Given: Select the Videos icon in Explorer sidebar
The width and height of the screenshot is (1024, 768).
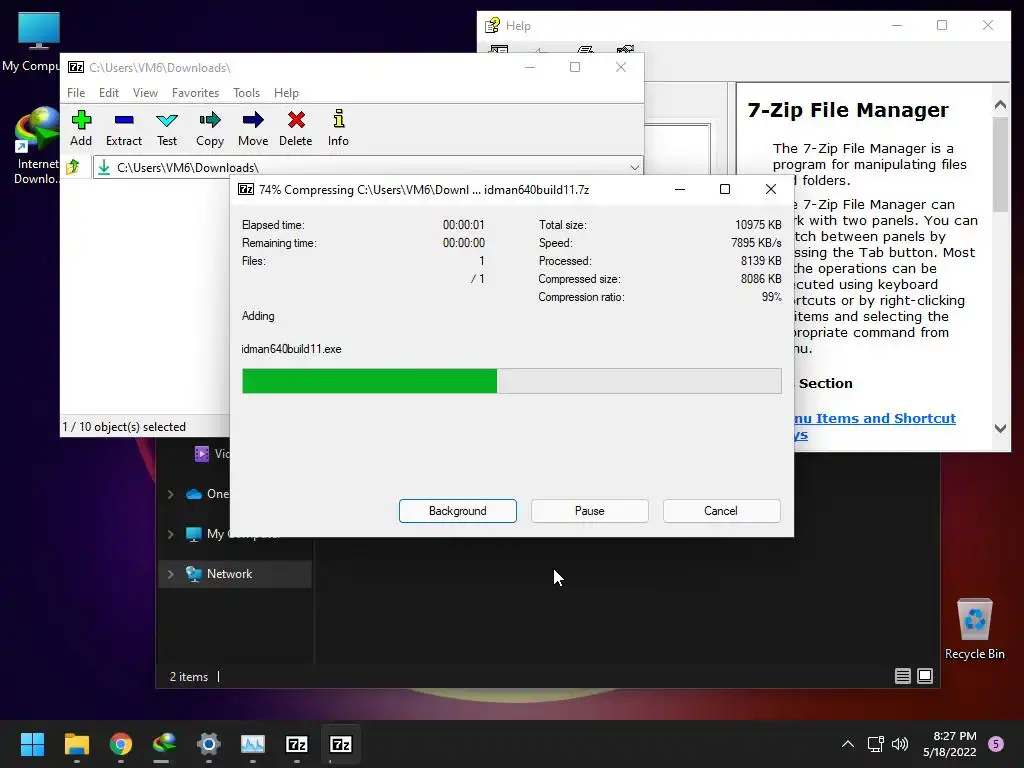Looking at the screenshot, I should coord(202,453).
